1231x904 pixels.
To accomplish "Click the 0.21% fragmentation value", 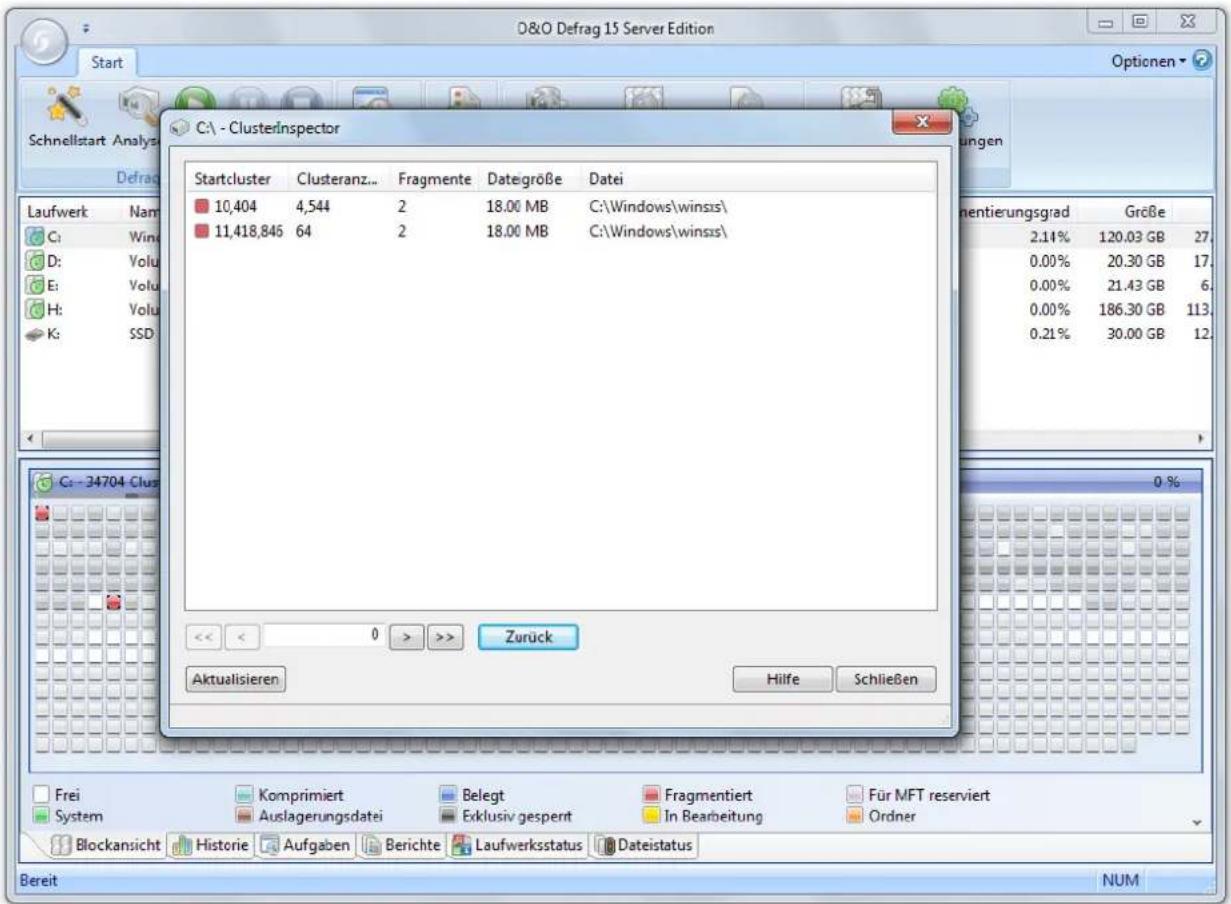I will tap(1049, 336).
